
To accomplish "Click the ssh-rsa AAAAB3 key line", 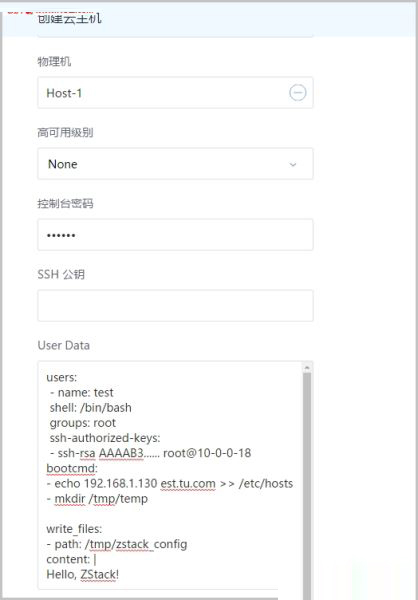I will (150, 453).
